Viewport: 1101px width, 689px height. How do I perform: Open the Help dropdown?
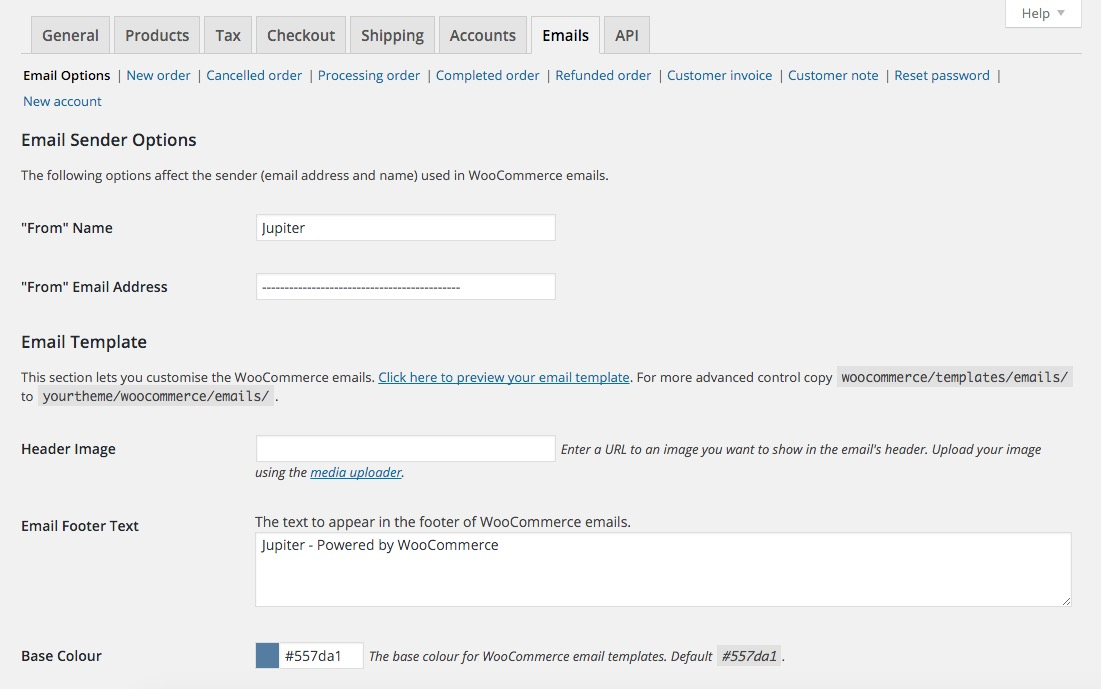pyautogui.click(x=1042, y=14)
